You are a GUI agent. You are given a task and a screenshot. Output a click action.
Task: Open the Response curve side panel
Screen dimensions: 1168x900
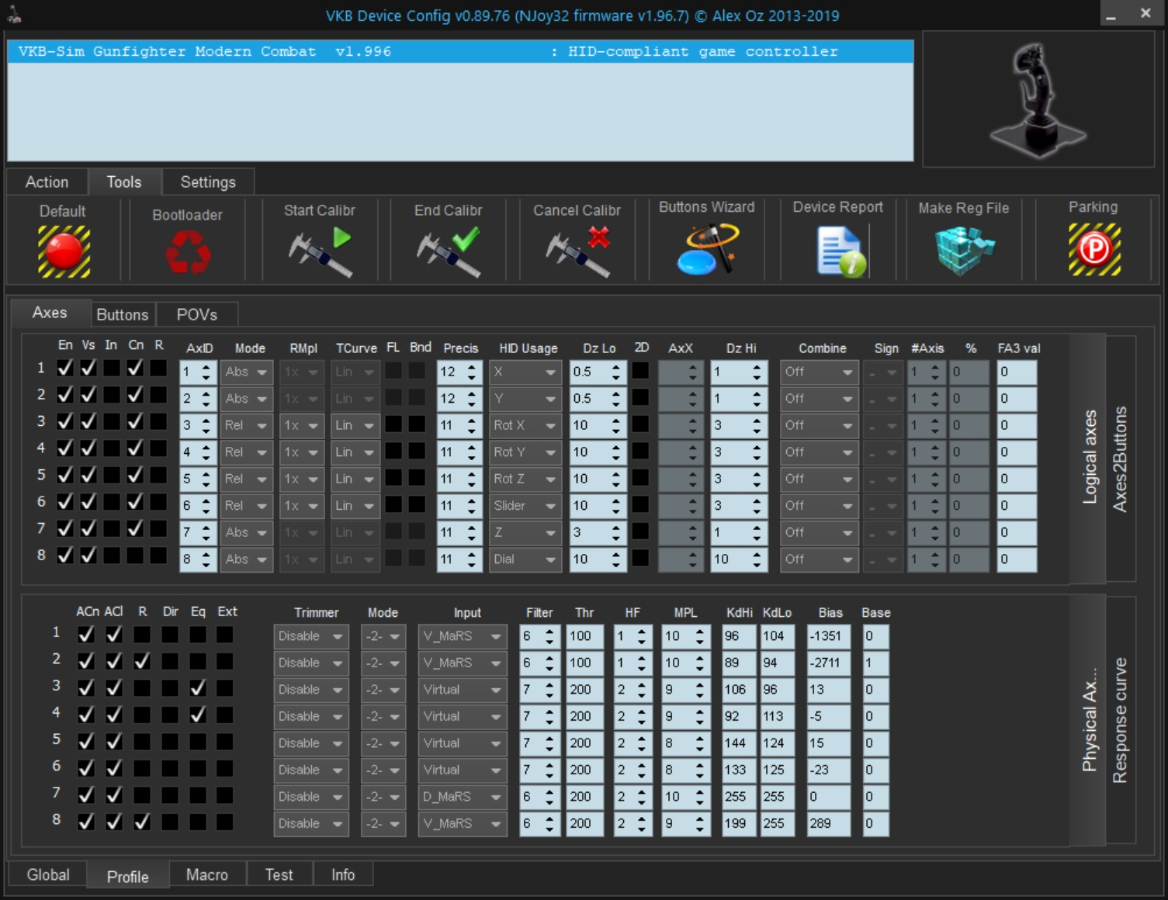[1120, 720]
